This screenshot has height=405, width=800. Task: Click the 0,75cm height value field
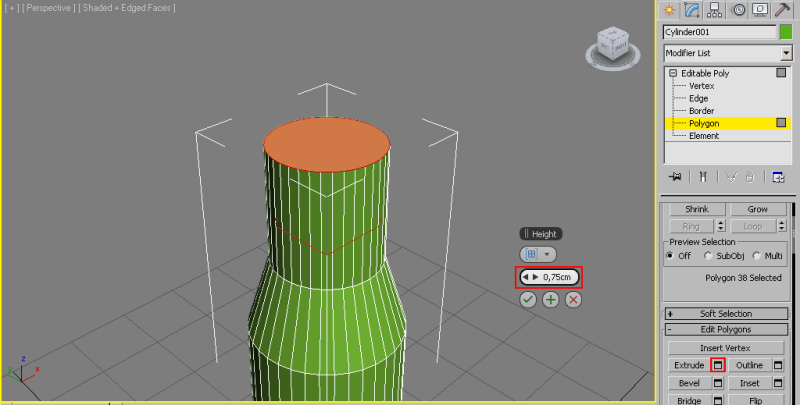coord(557,277)
